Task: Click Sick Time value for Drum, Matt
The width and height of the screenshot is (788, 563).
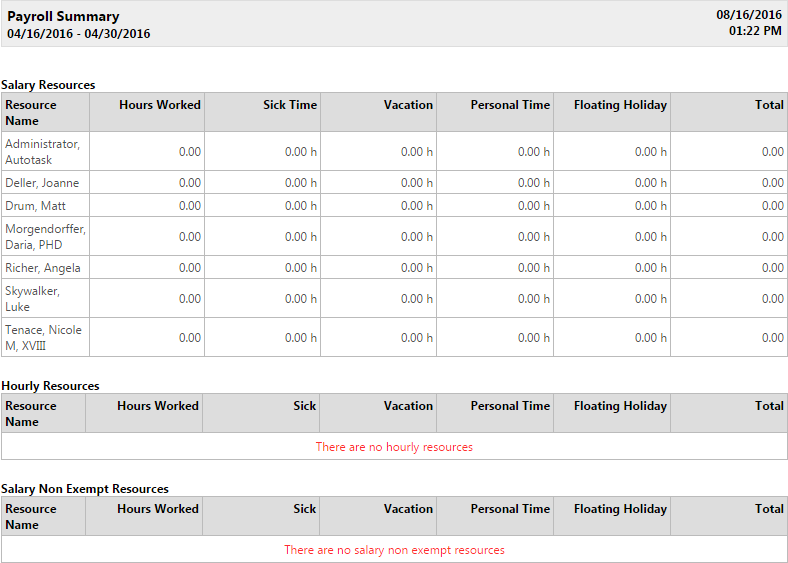Action: (301, 206)
